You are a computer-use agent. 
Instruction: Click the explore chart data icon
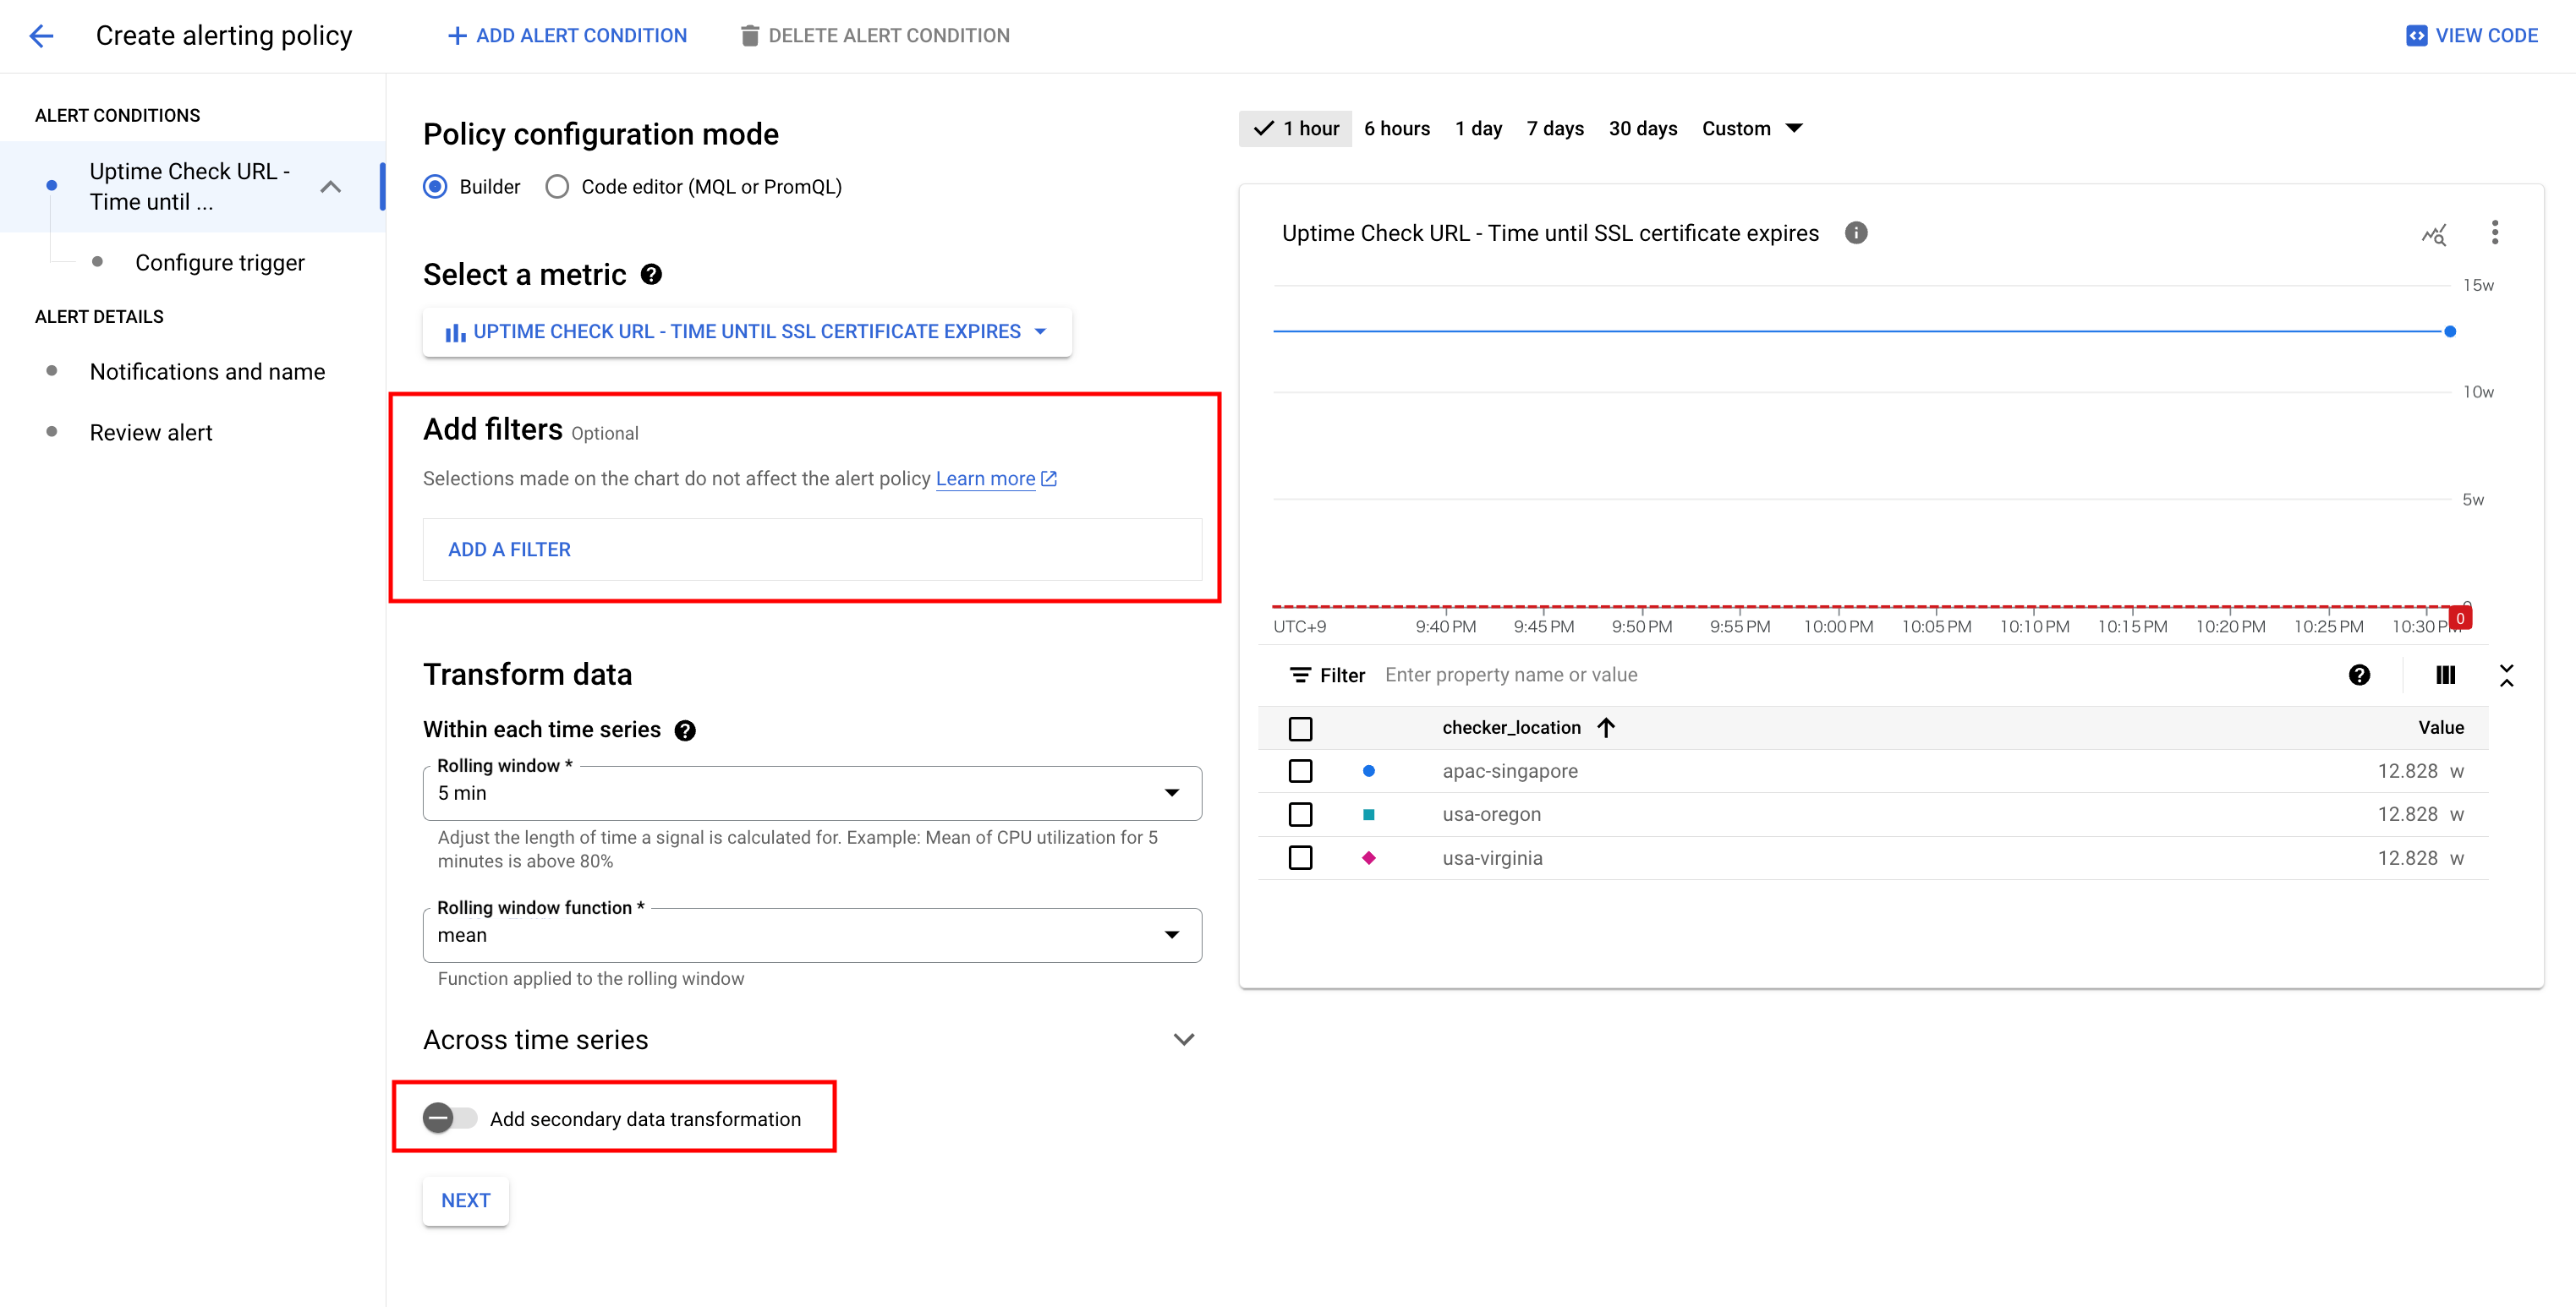coord(2433,235)
